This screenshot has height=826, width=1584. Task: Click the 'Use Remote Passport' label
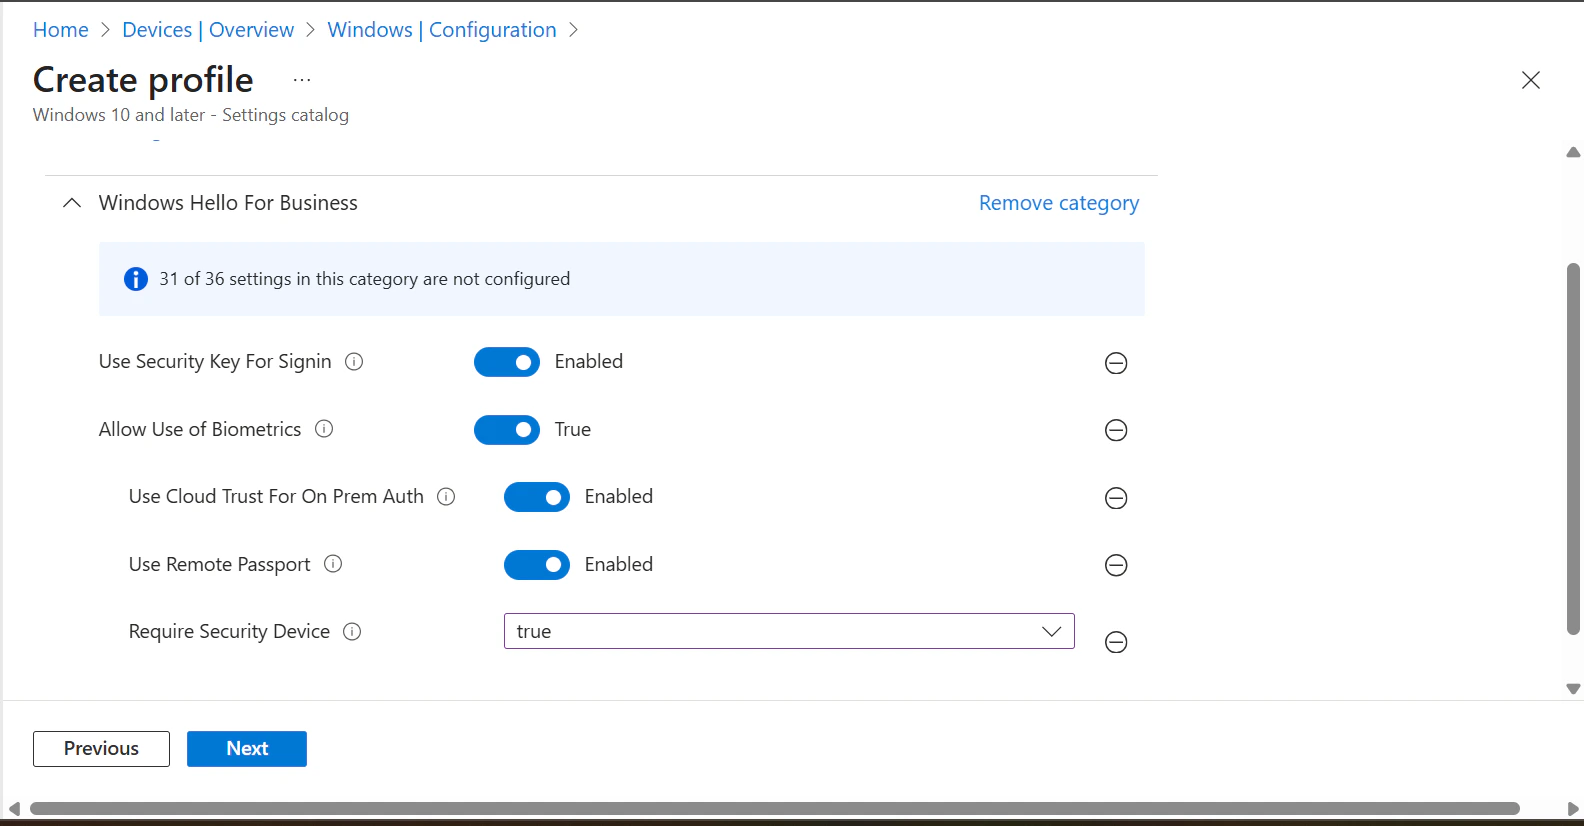pos(220,565)
